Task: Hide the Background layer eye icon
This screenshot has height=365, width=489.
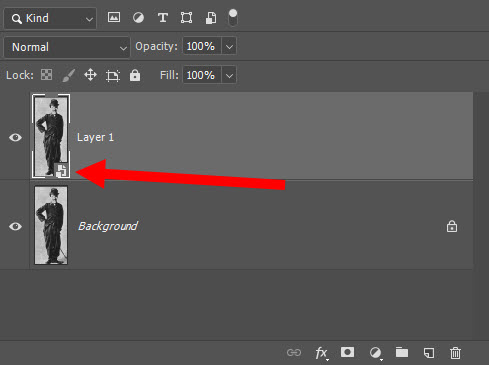Action: tap(15, 226)
